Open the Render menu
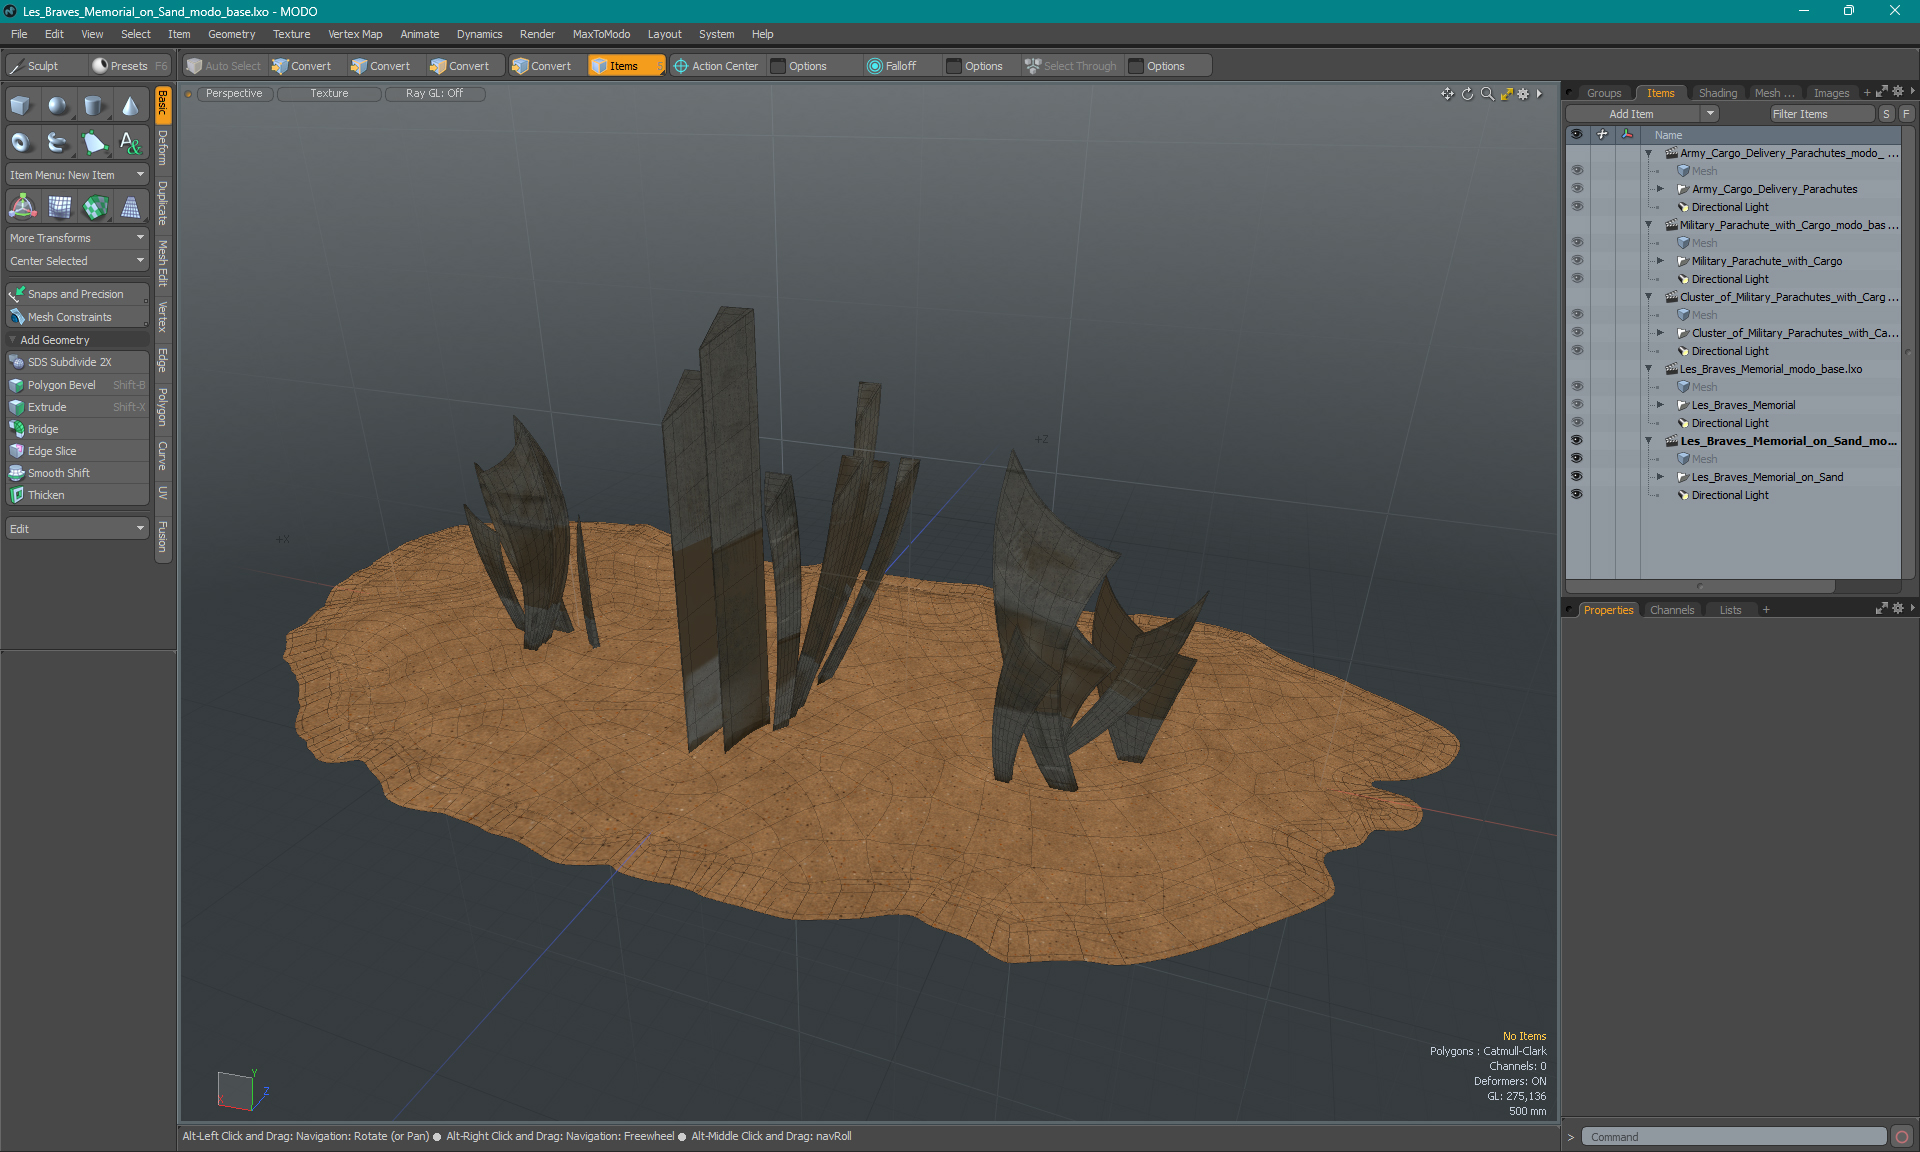The width and height of the screenshot is (1920, 1152). (537, 34)
